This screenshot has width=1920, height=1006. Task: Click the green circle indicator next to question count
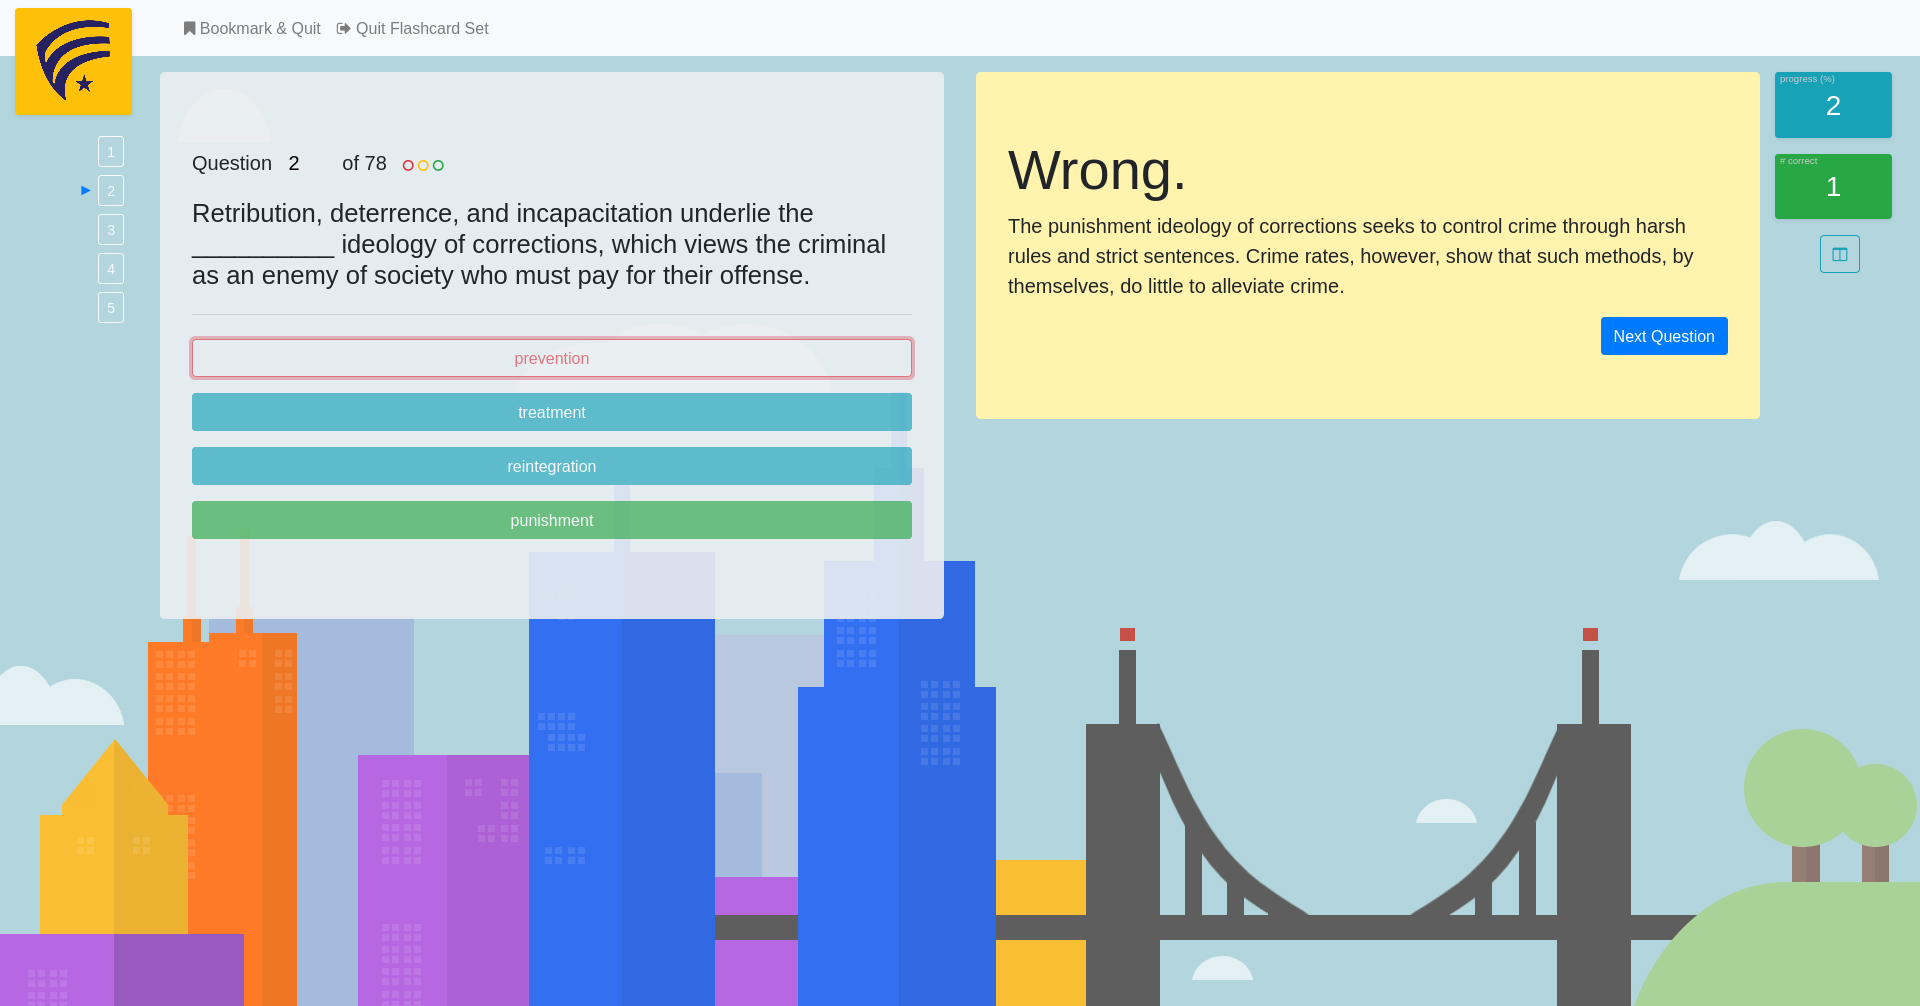click(x=438, y=165)
